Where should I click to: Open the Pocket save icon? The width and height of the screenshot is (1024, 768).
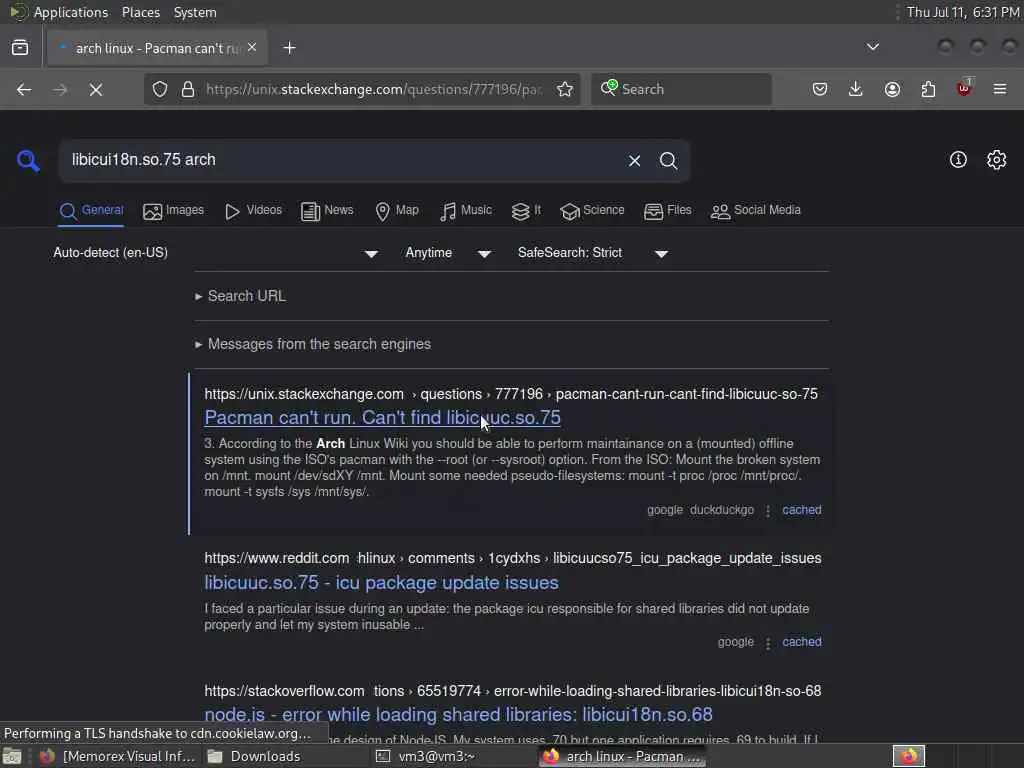click(x=820, y=89)
